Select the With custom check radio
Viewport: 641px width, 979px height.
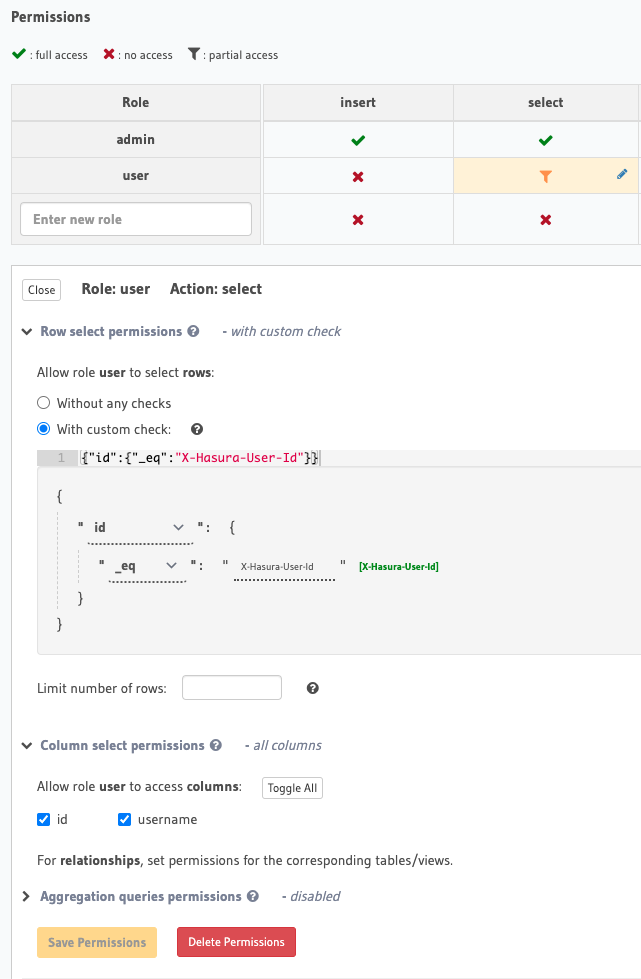point(43,429)
